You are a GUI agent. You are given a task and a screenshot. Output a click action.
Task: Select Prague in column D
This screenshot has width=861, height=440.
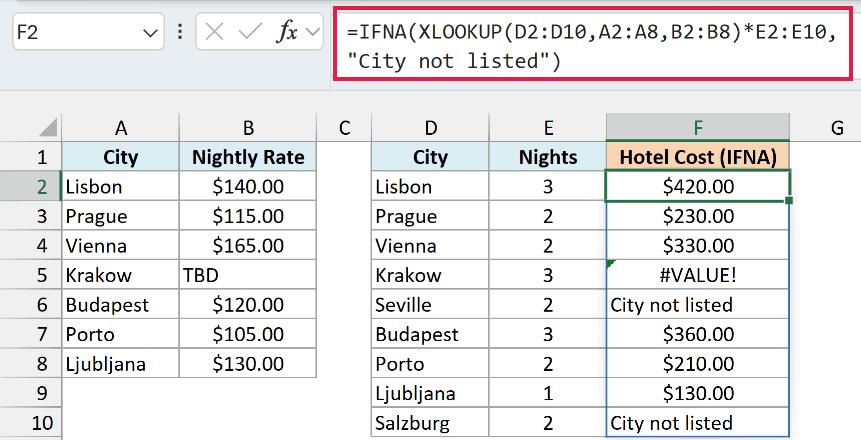pos(430,216)
